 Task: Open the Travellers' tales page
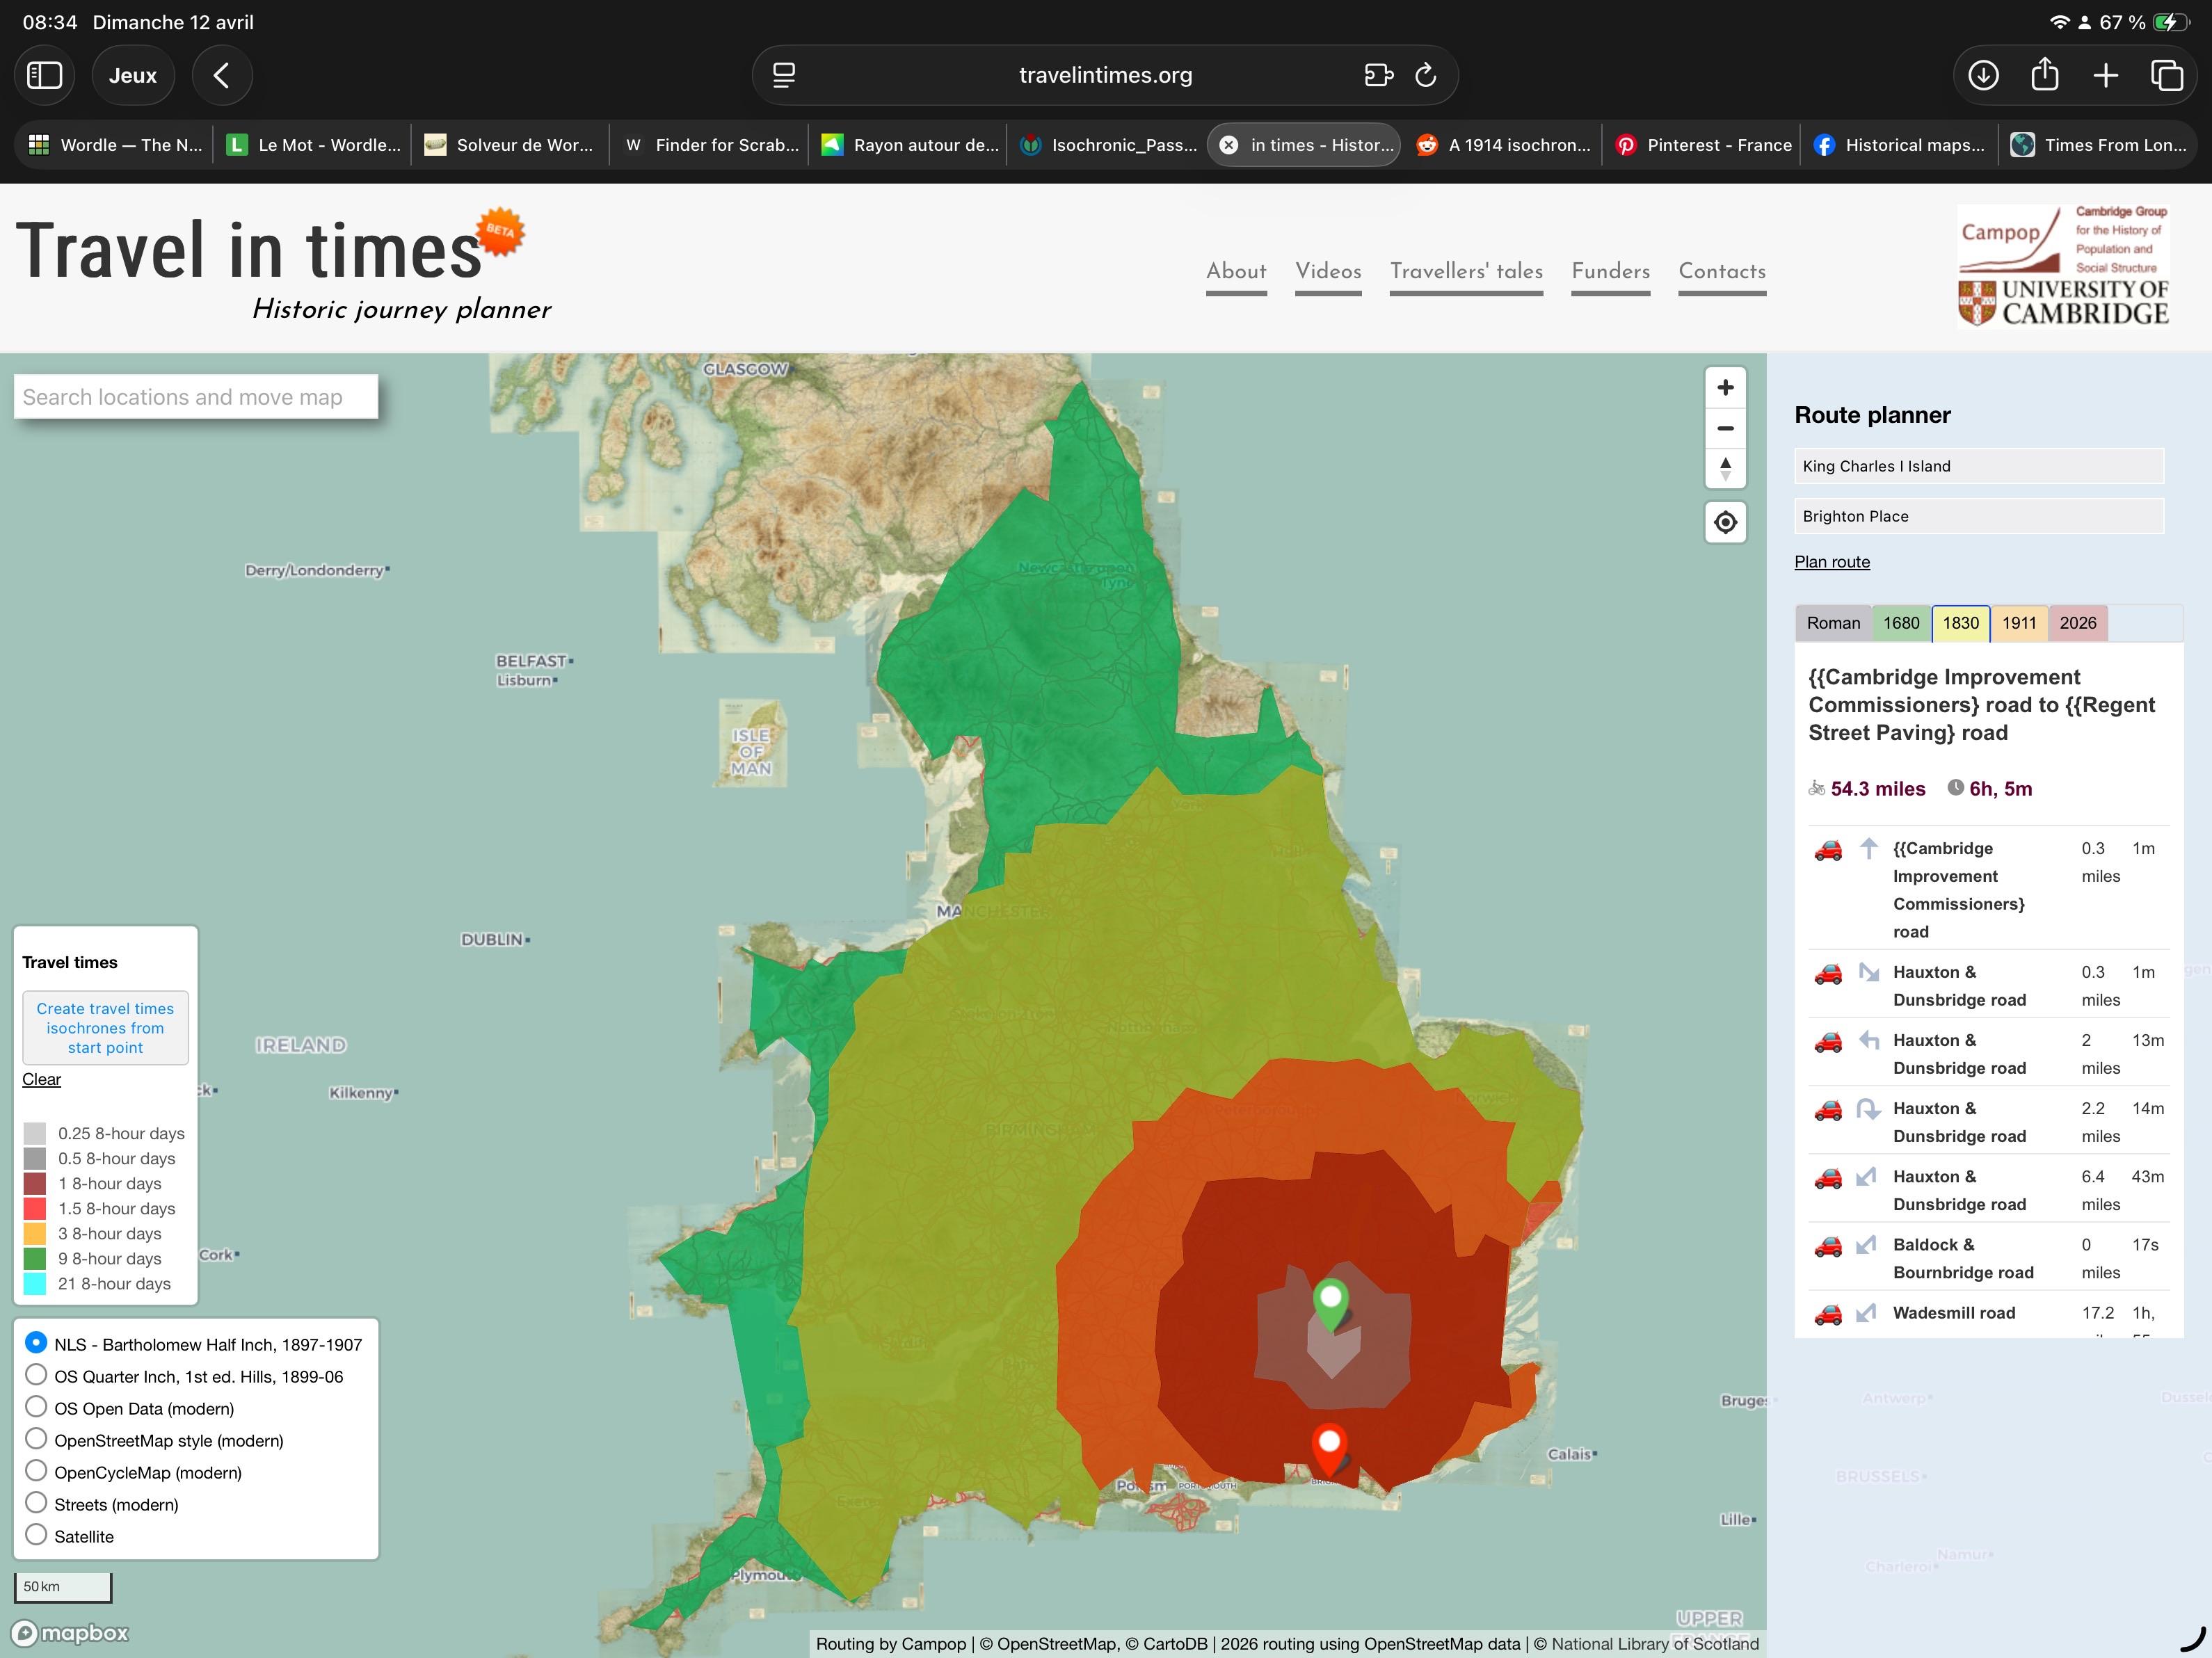click(1466, 271)
